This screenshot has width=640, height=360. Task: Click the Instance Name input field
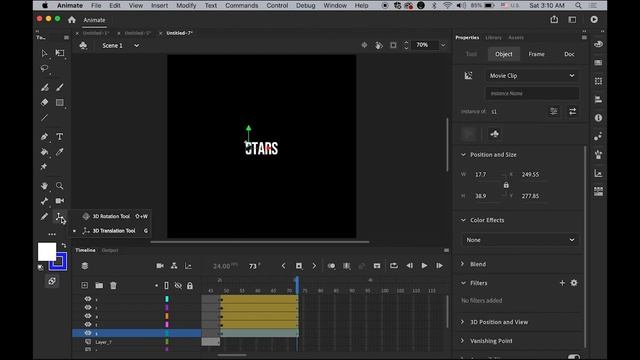coord(532,93)
